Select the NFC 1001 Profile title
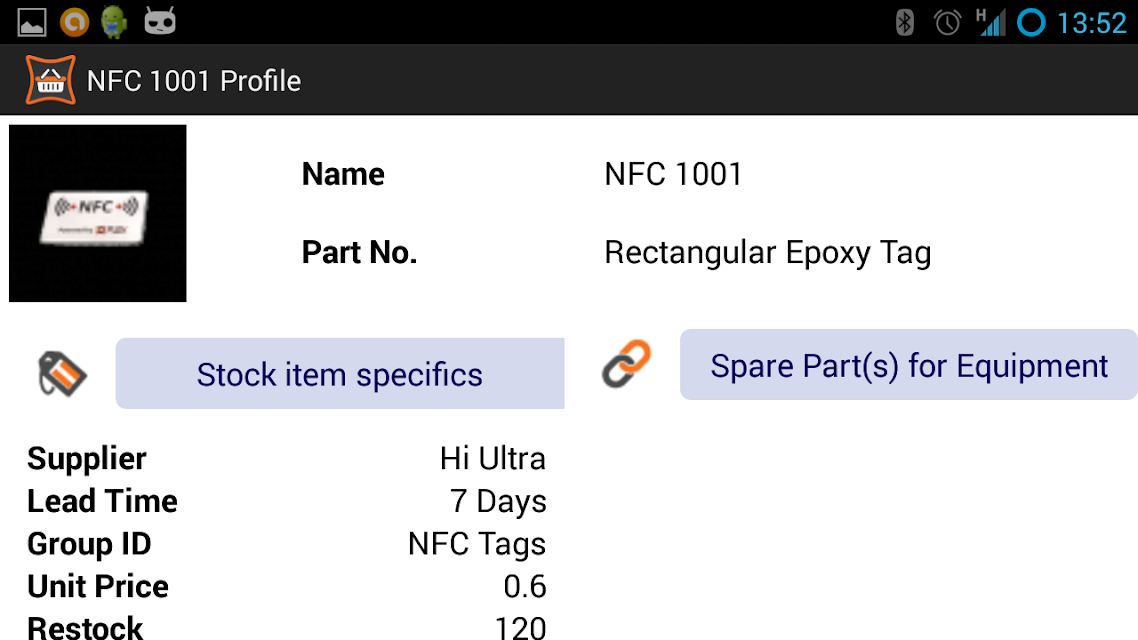This screenshot has height=640, width=1138. [194, 81]
